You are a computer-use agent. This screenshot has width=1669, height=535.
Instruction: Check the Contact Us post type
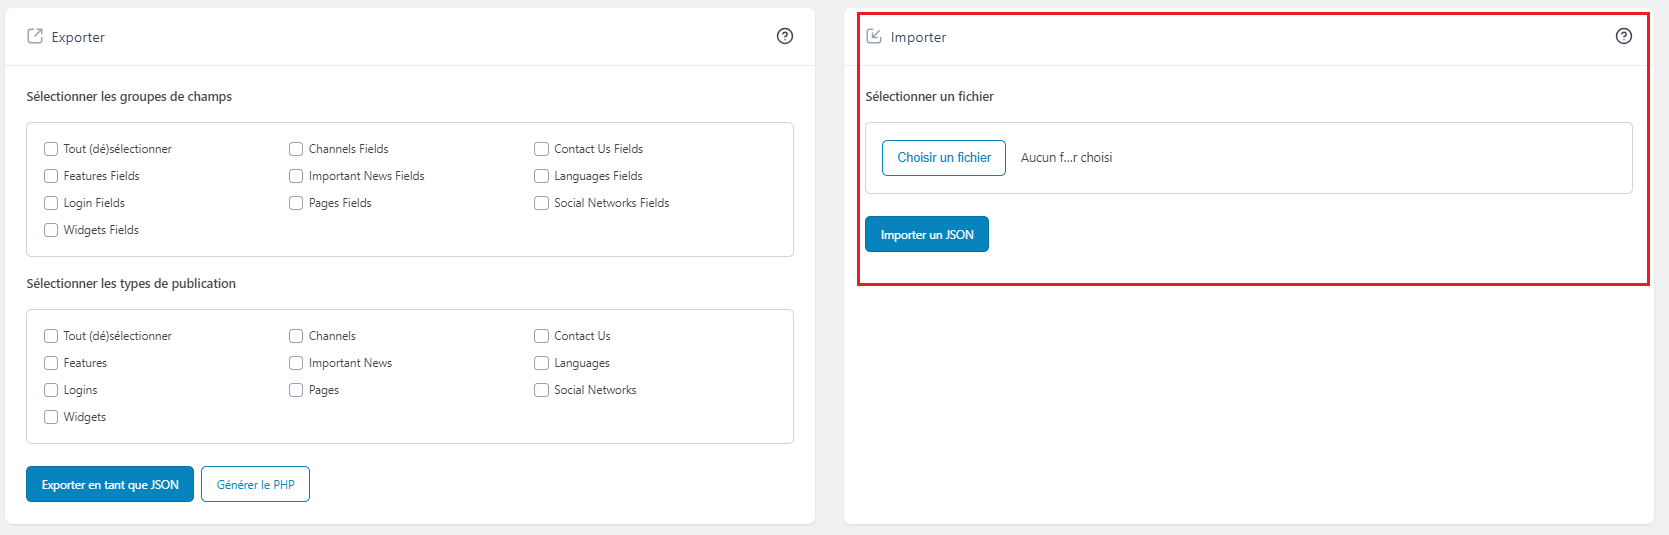coord(542,336)
